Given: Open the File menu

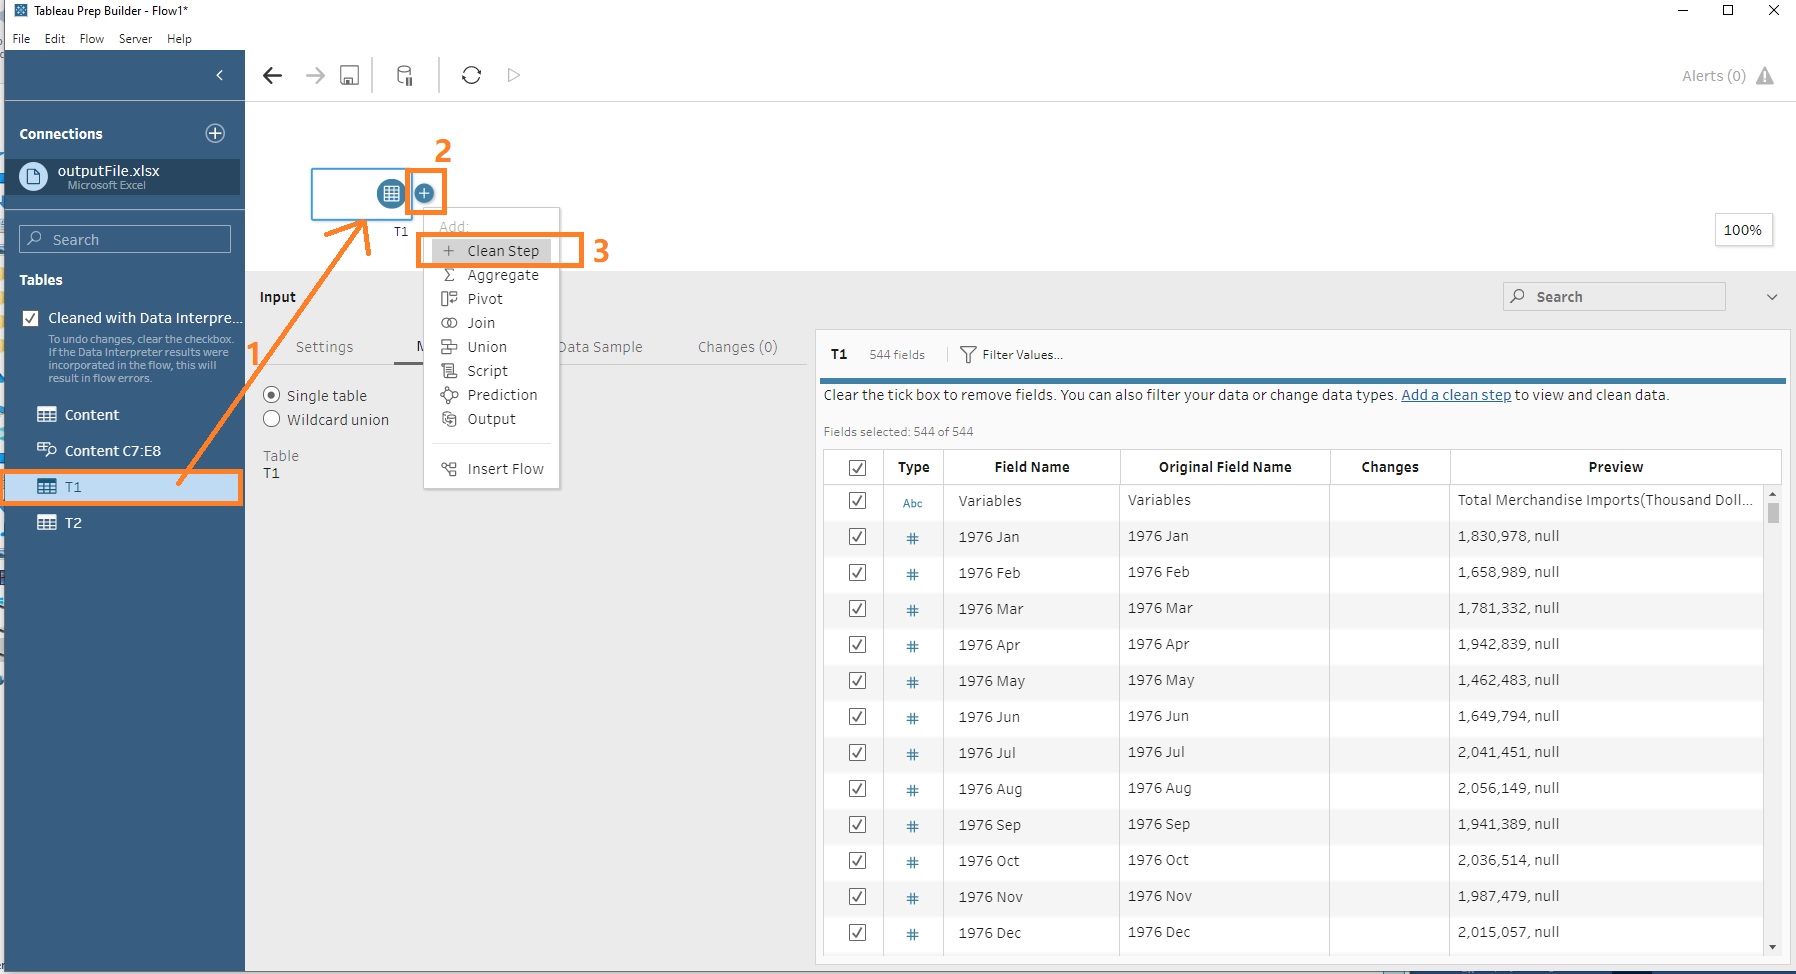Looking at the screenshot, I should click(x=21, y=39).
